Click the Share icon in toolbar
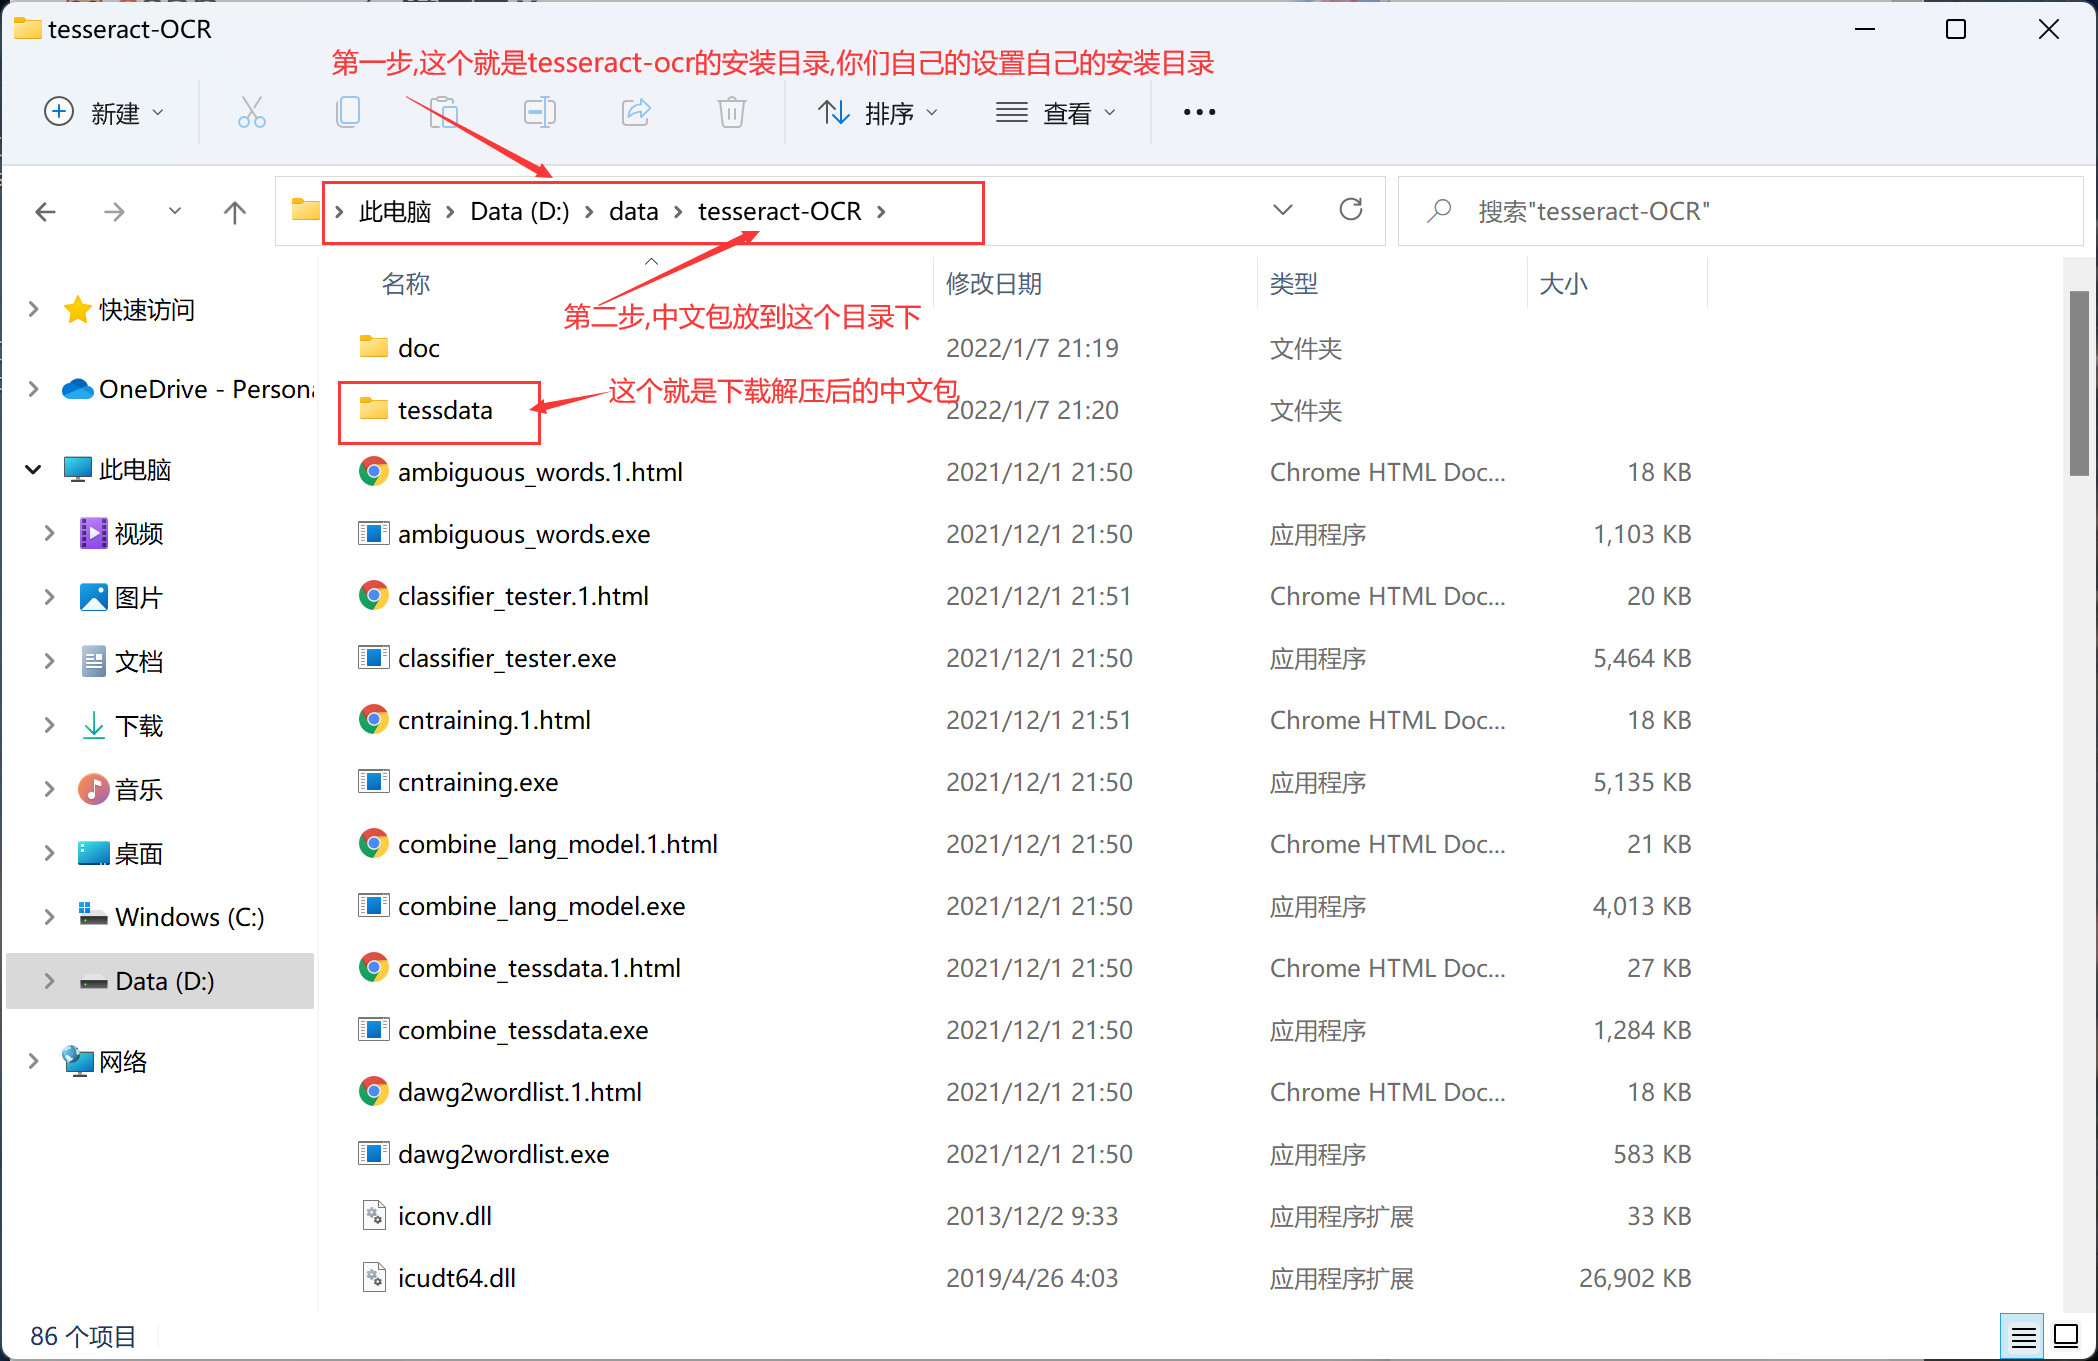The image size is (2098, 1361). [636, 112]
